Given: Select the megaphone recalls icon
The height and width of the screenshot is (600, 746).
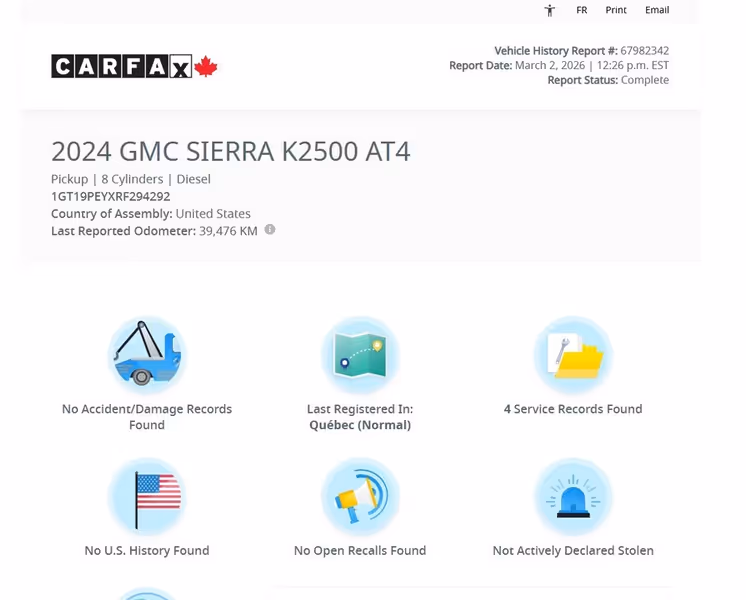Looking at the screenshot, I should point(360,497).
